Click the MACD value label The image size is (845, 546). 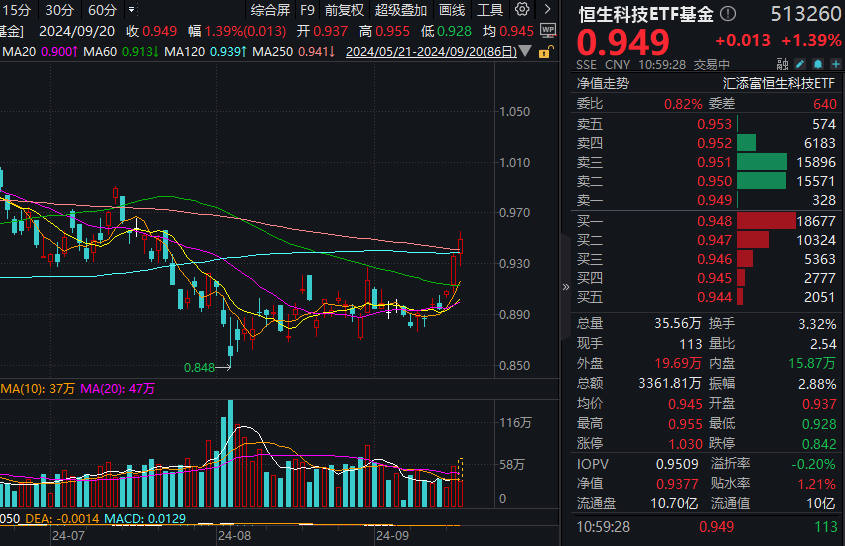[144, 519]
